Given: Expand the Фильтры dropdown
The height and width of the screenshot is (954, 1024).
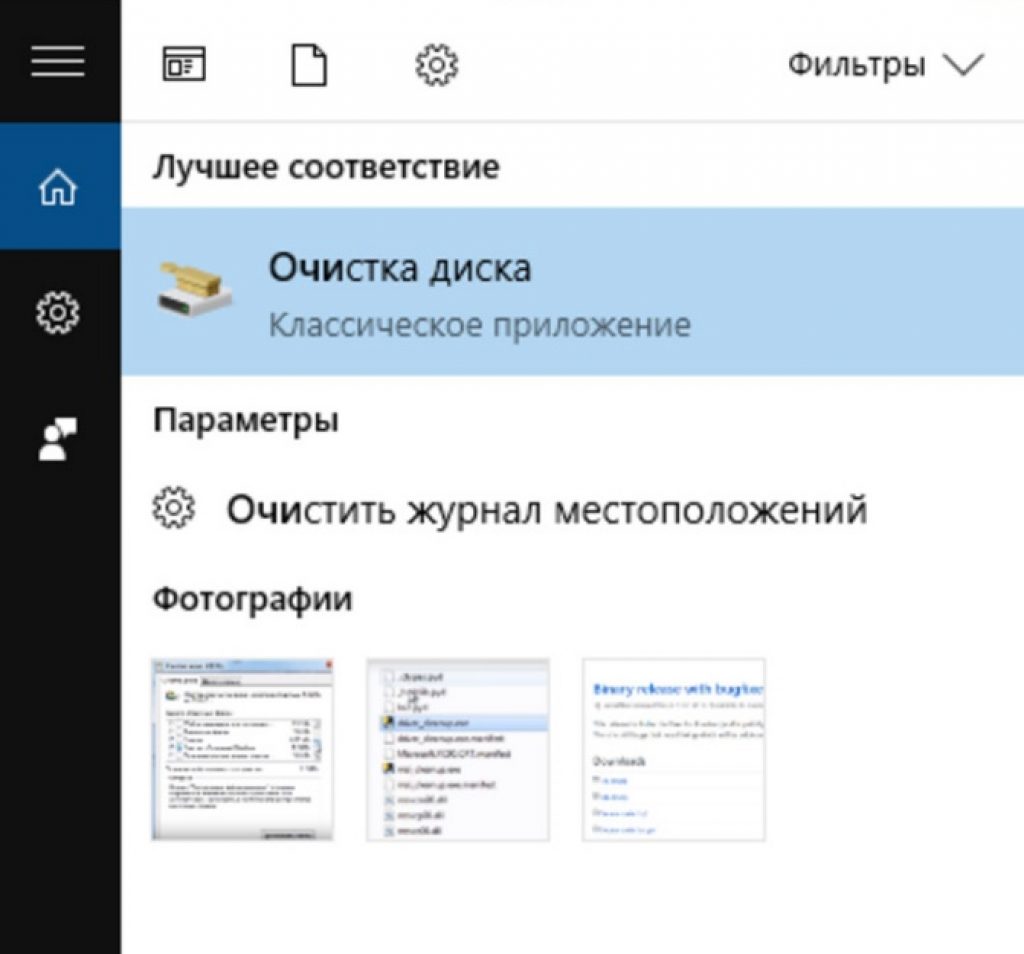Looking at the screenshot, I should click(886, 65).
